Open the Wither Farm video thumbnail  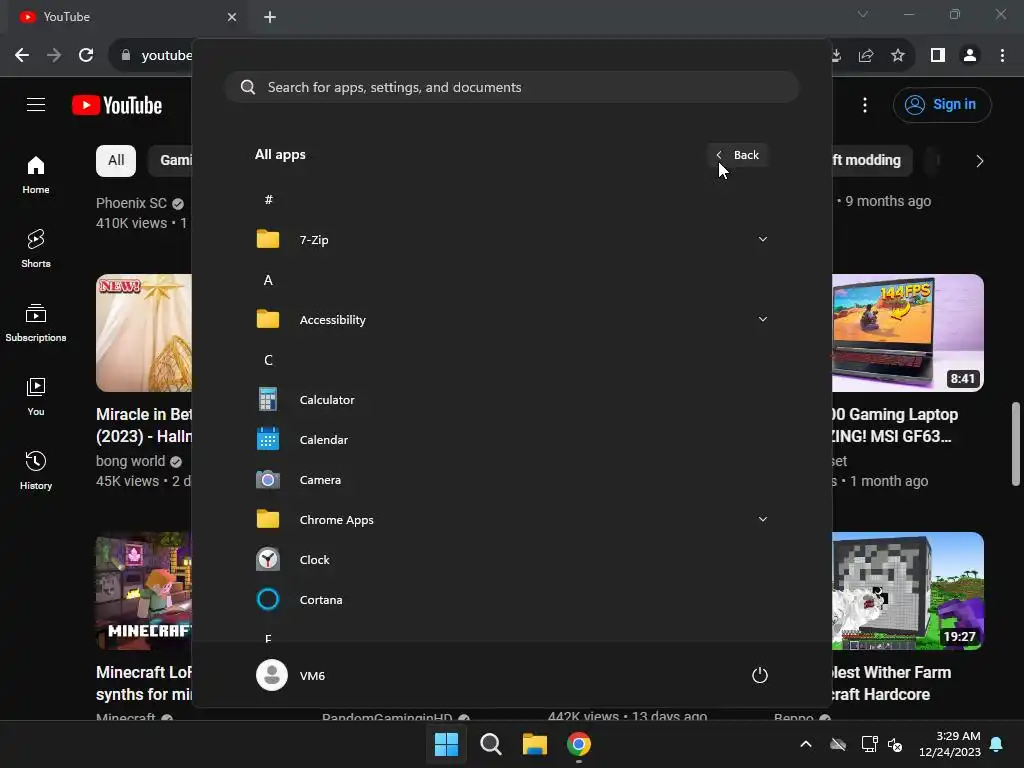click(x=908, y=591)
